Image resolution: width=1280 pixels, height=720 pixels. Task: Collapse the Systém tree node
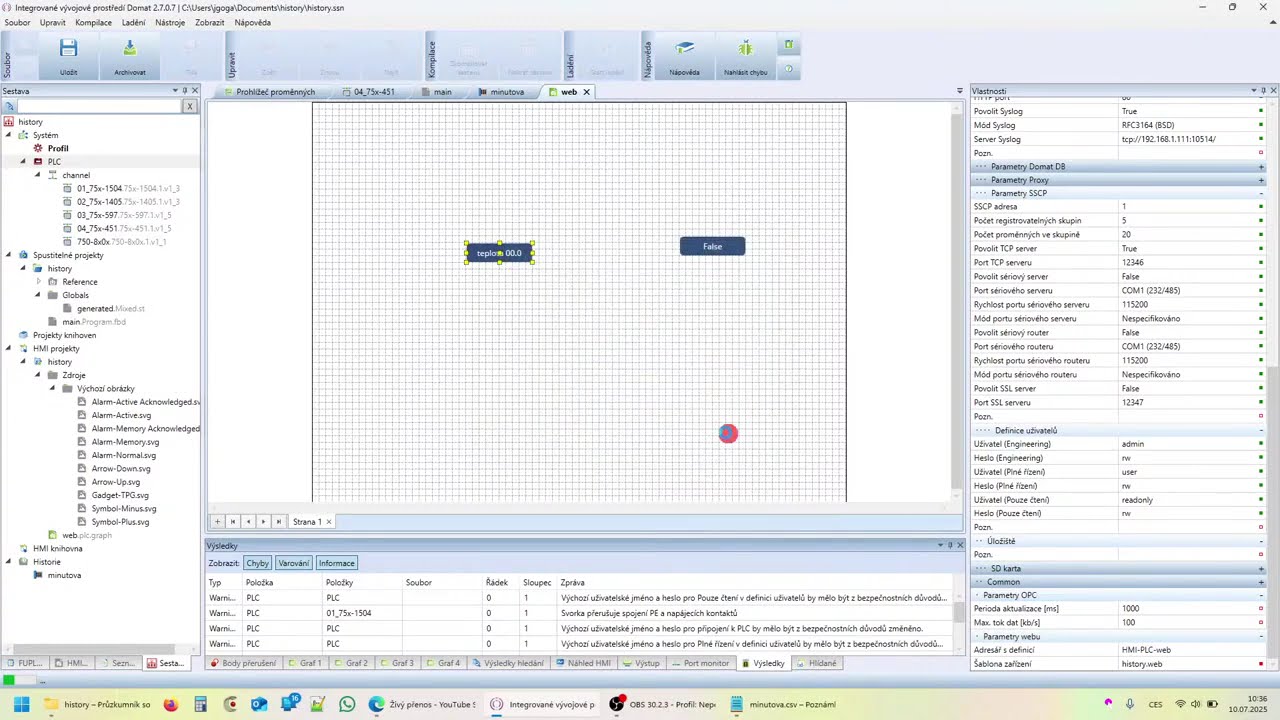(x=9, y=135)
